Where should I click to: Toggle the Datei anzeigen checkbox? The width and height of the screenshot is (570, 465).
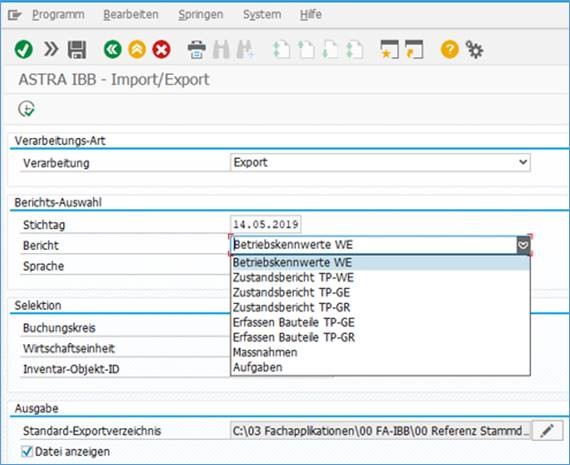27,452
